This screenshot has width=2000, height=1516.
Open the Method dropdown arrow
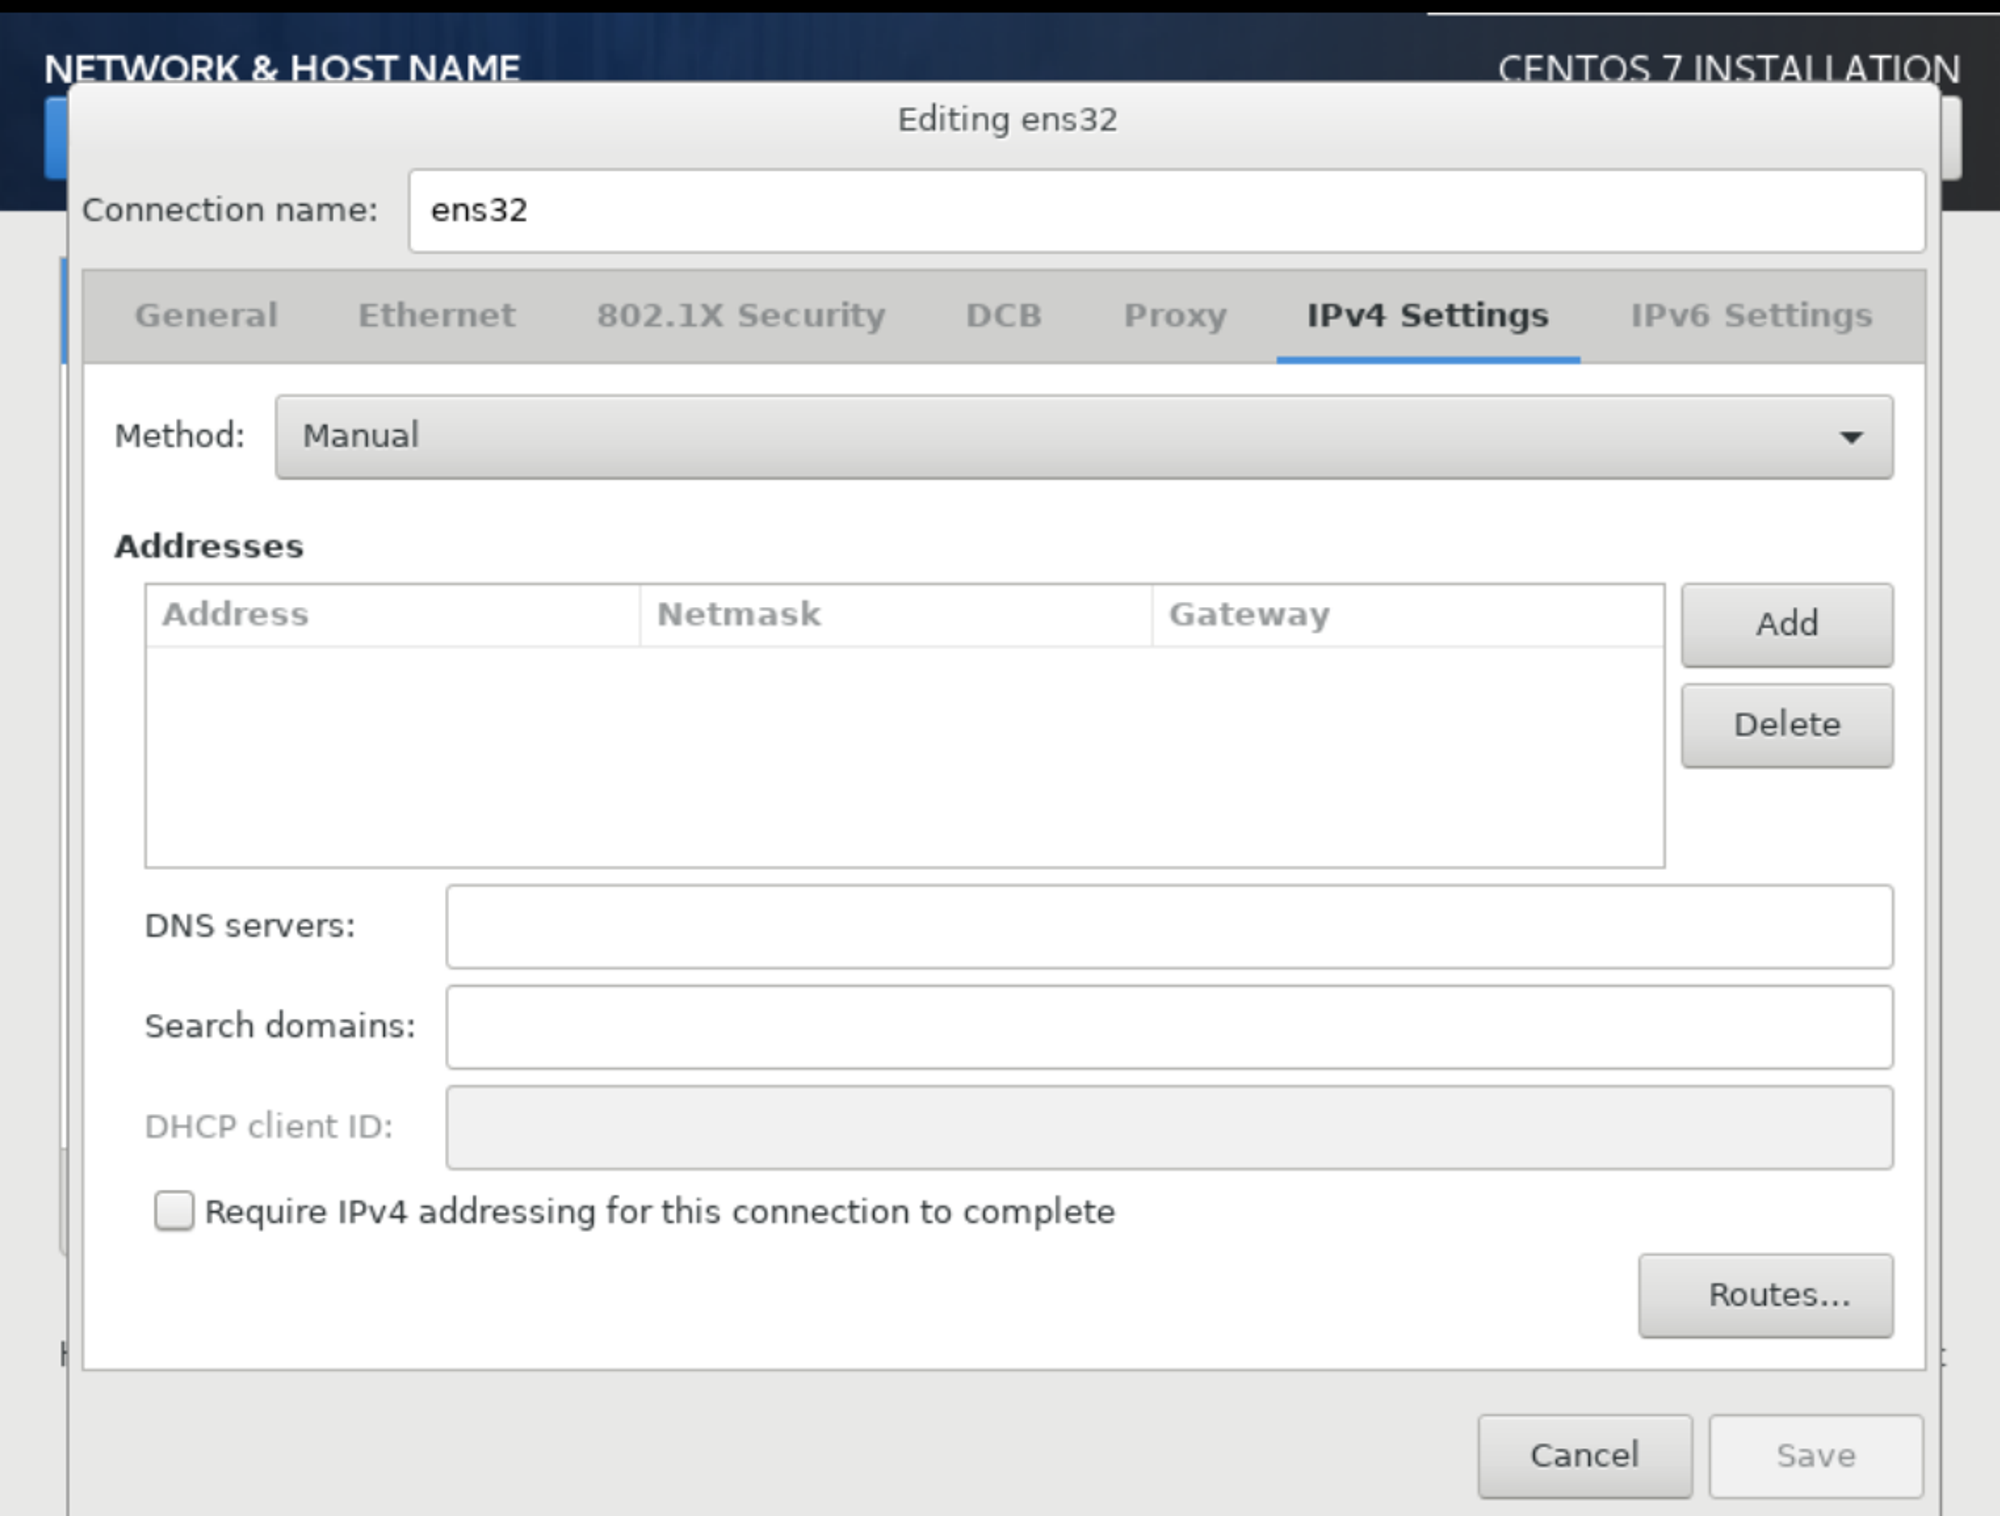1850,437
